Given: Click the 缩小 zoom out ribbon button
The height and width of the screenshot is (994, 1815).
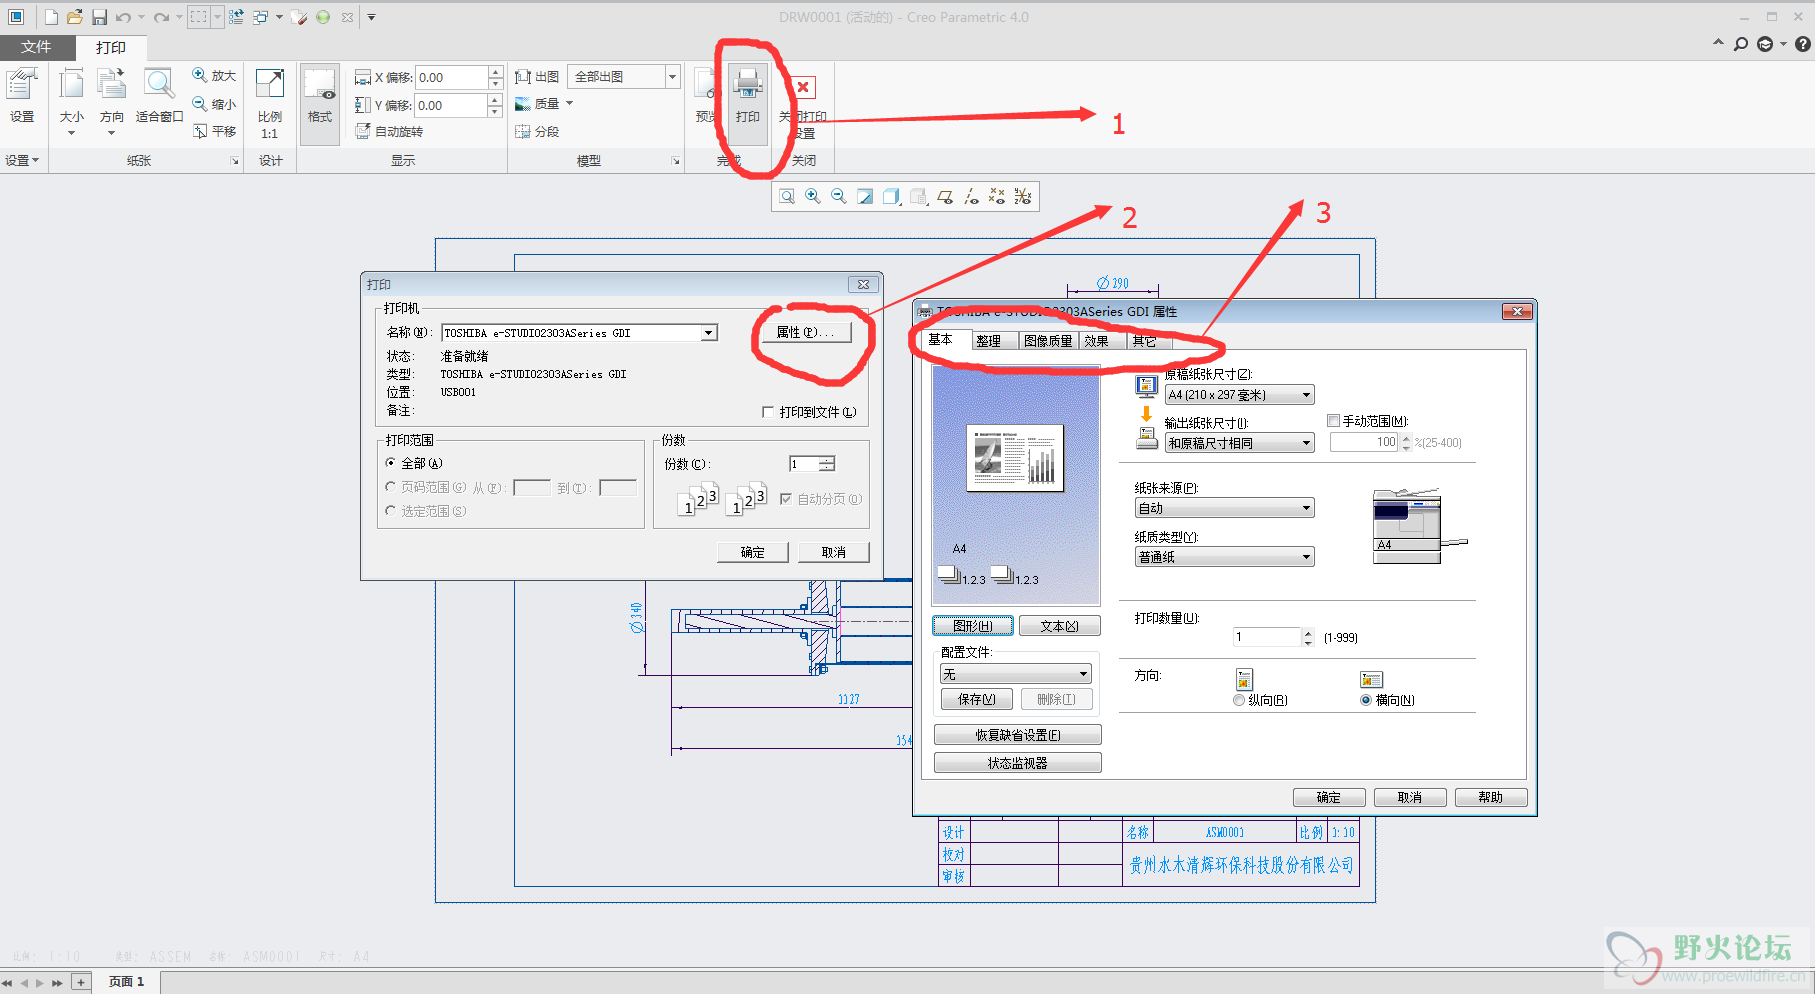Looking at the screenshot, I should click(x=214, y=104).
